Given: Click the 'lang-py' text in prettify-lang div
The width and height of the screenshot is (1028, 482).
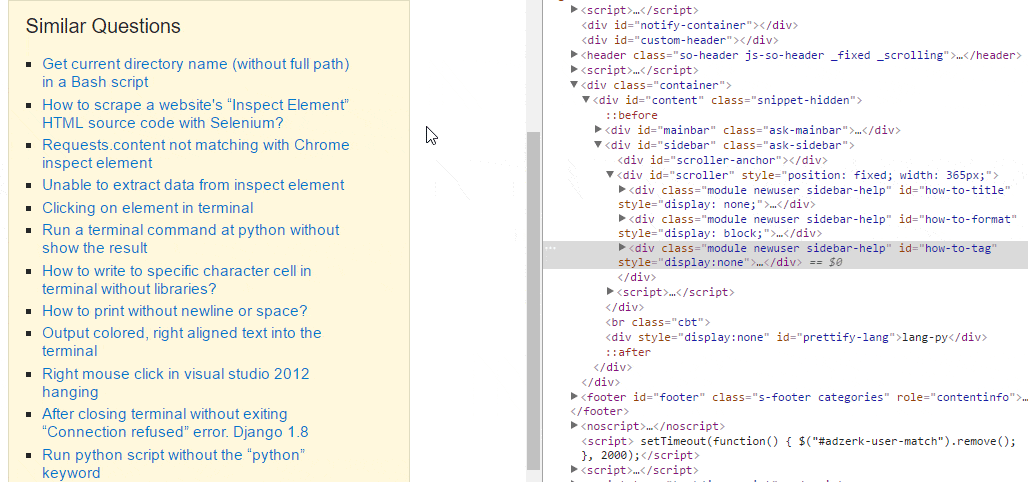Looking at the screenshot, I should pos(923,337).
